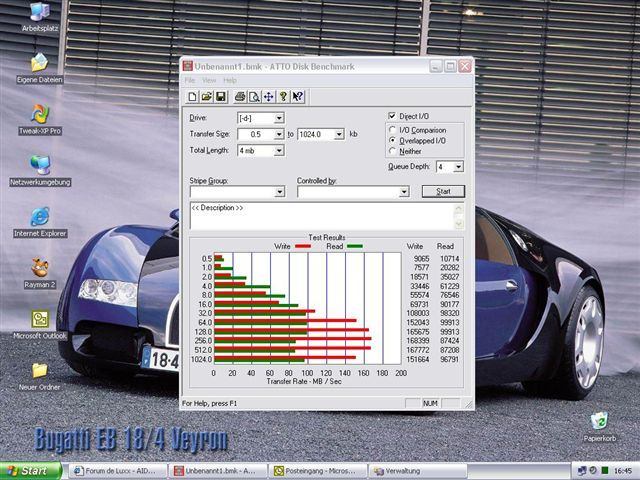Click the red Write legend swatch
Viewport: 640px width, 480px height.
click(x=303, y=246)
